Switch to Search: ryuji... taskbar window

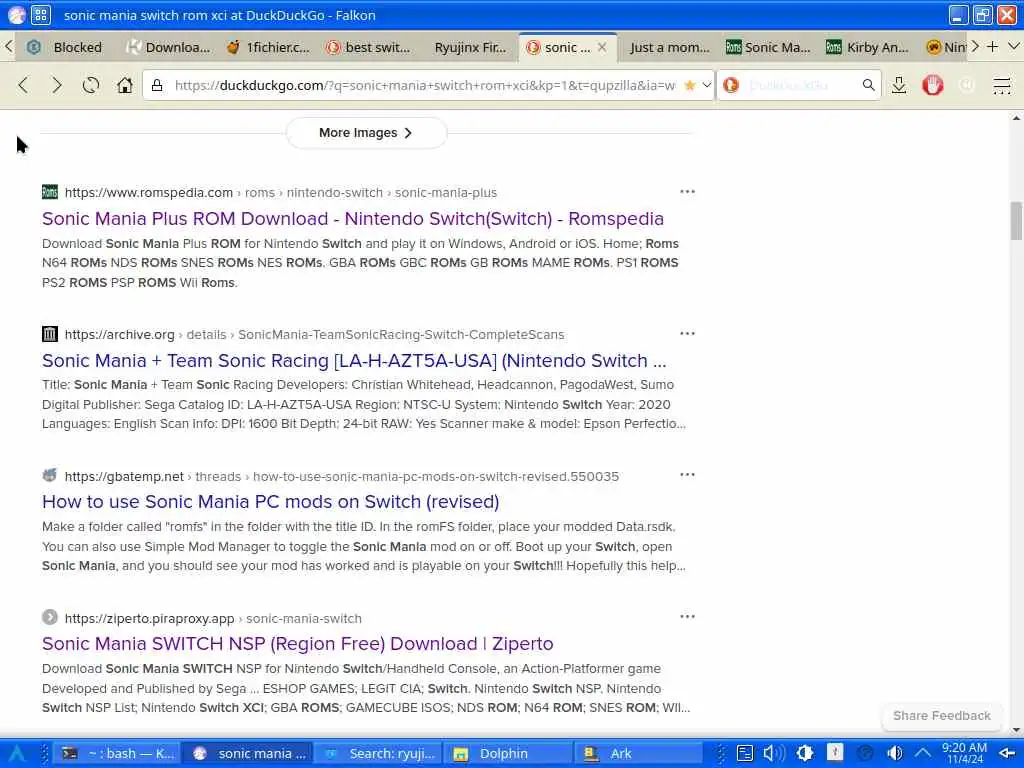tap(379, 754)
